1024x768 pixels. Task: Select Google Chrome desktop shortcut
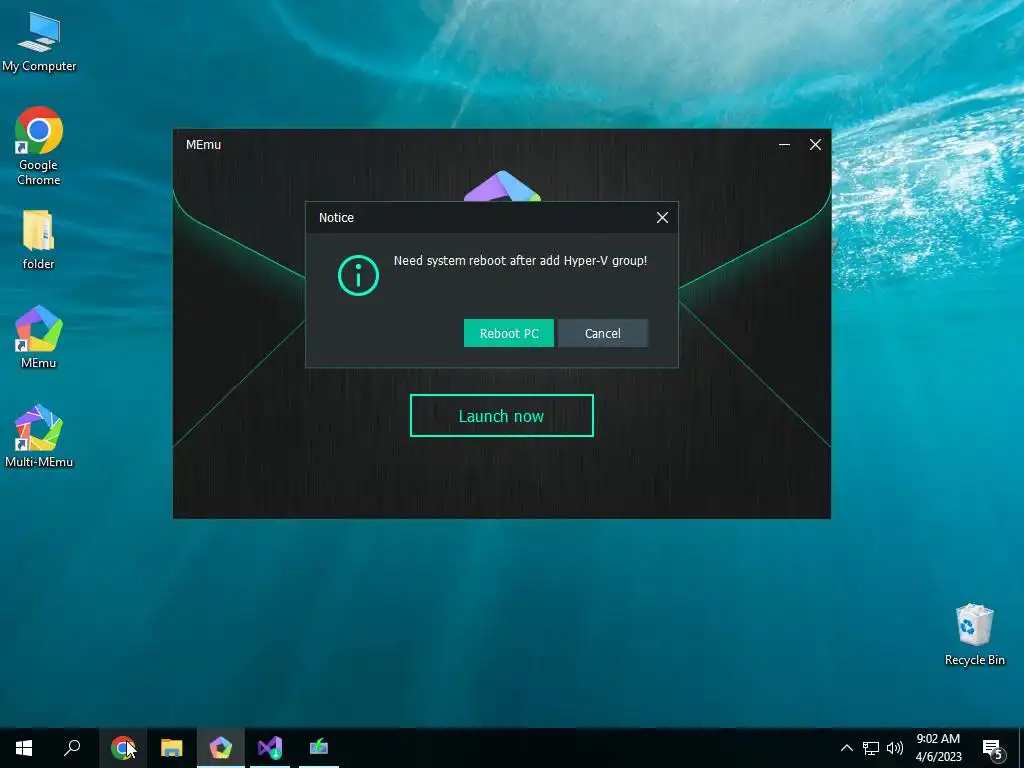click(x=39, y=146)
